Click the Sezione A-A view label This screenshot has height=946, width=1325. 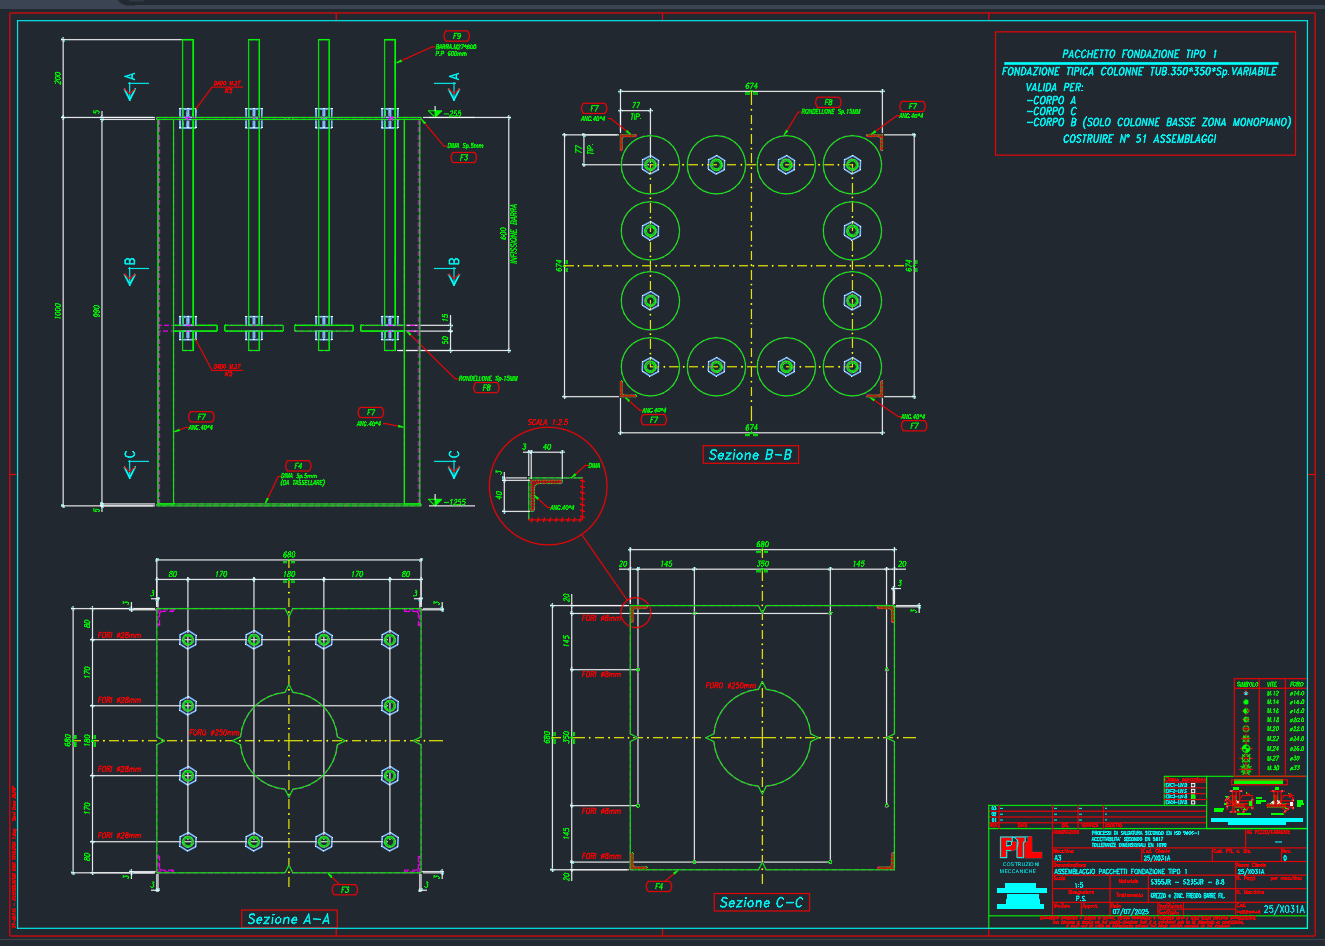tap(288, 919)
